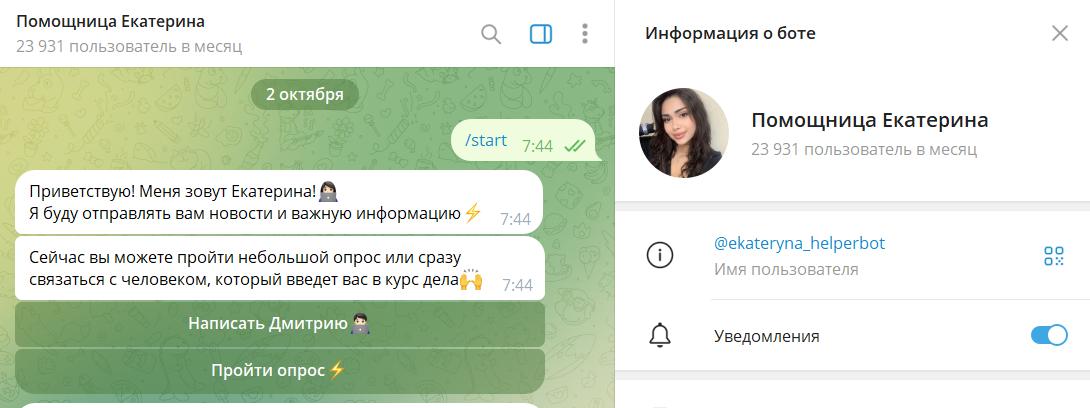Click the info circle icon beside username
Image resolution: width=1090 pixels, height=408 pixels.
point(660,256)
